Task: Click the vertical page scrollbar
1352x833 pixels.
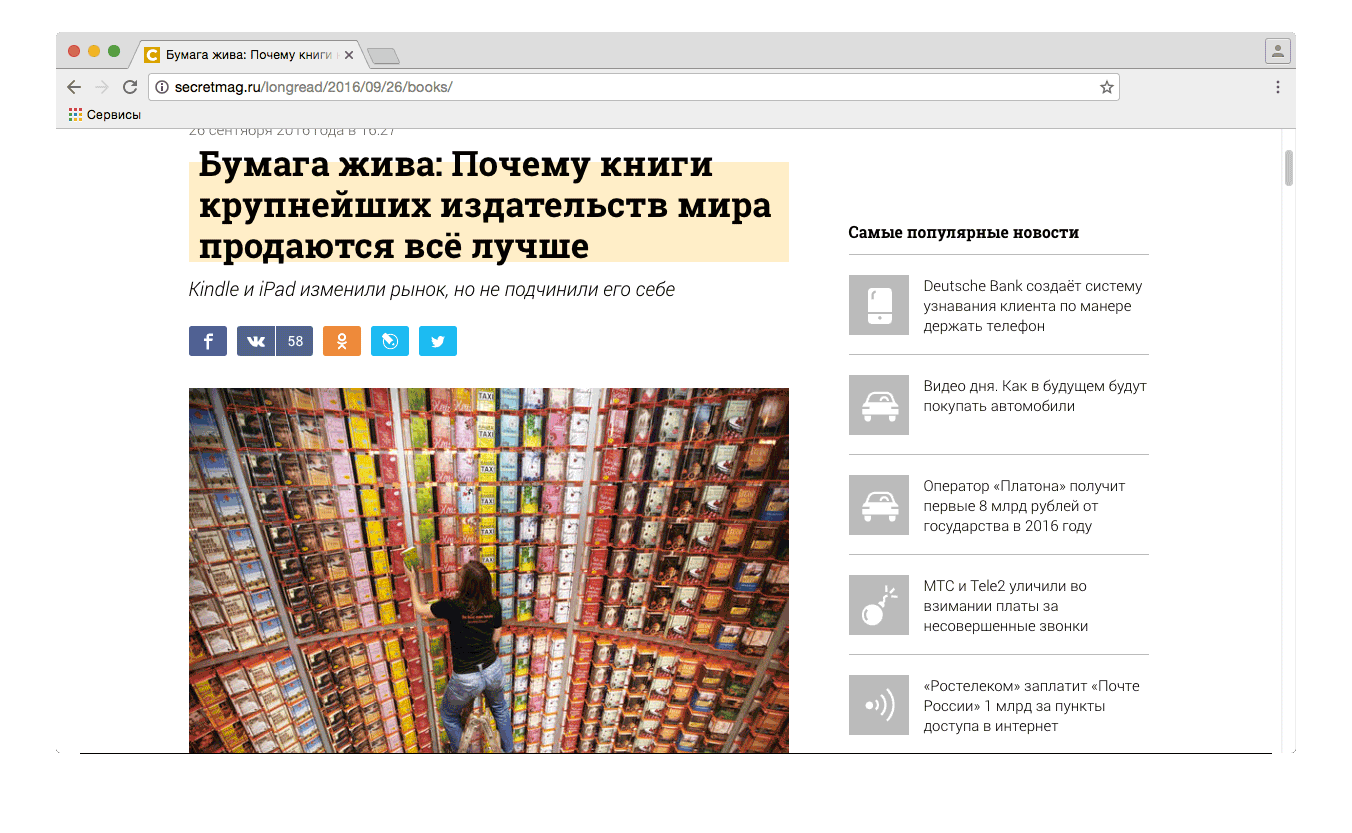Action: 1288,168
